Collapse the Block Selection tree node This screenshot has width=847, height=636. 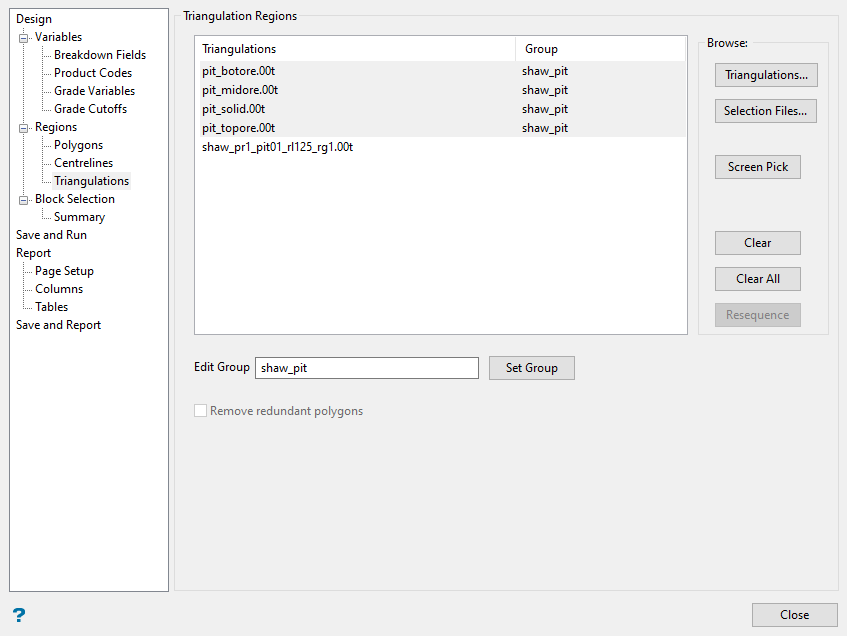(23, 200)
